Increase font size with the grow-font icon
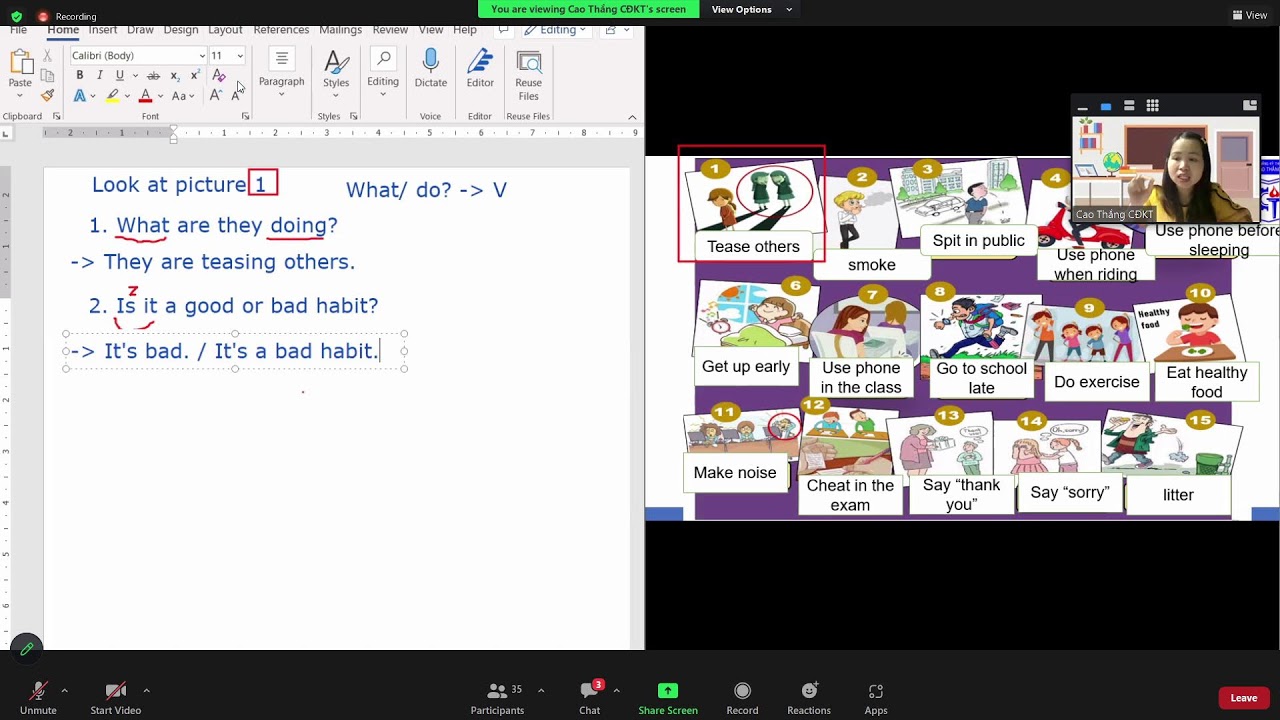The height and width of the screenshot is (720, 1280). click(215, 96)
